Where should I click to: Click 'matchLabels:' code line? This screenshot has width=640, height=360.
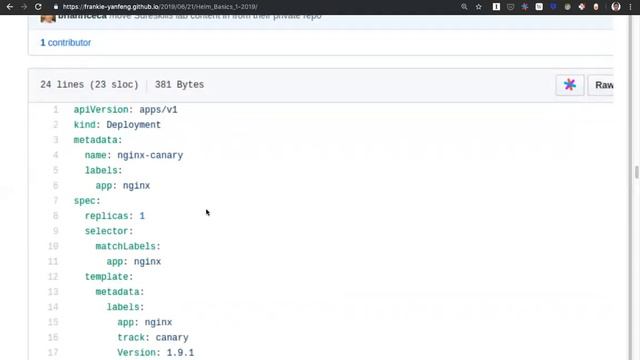tap(128, 247)
